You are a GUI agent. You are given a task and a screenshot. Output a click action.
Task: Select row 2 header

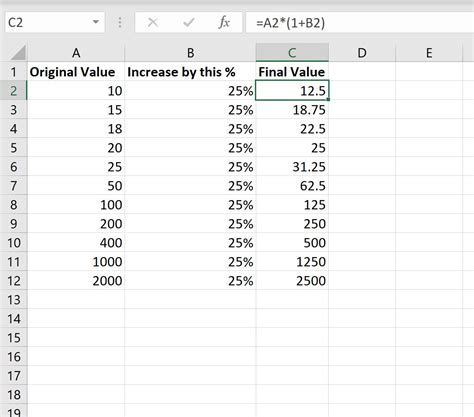pos(14,91)
